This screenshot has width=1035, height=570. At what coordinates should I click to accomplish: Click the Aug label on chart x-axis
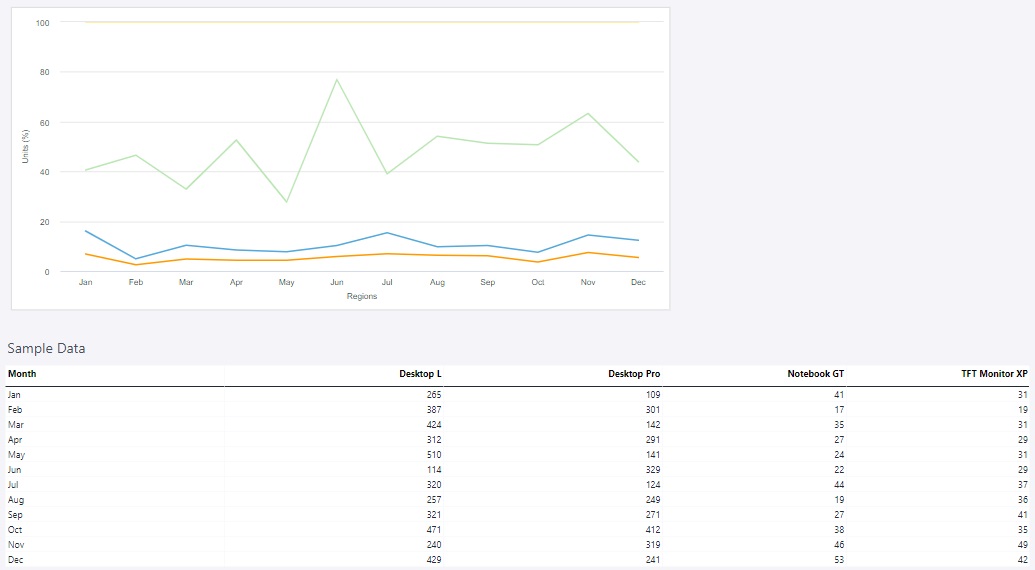pyautogui.click(x=437, y=283)
